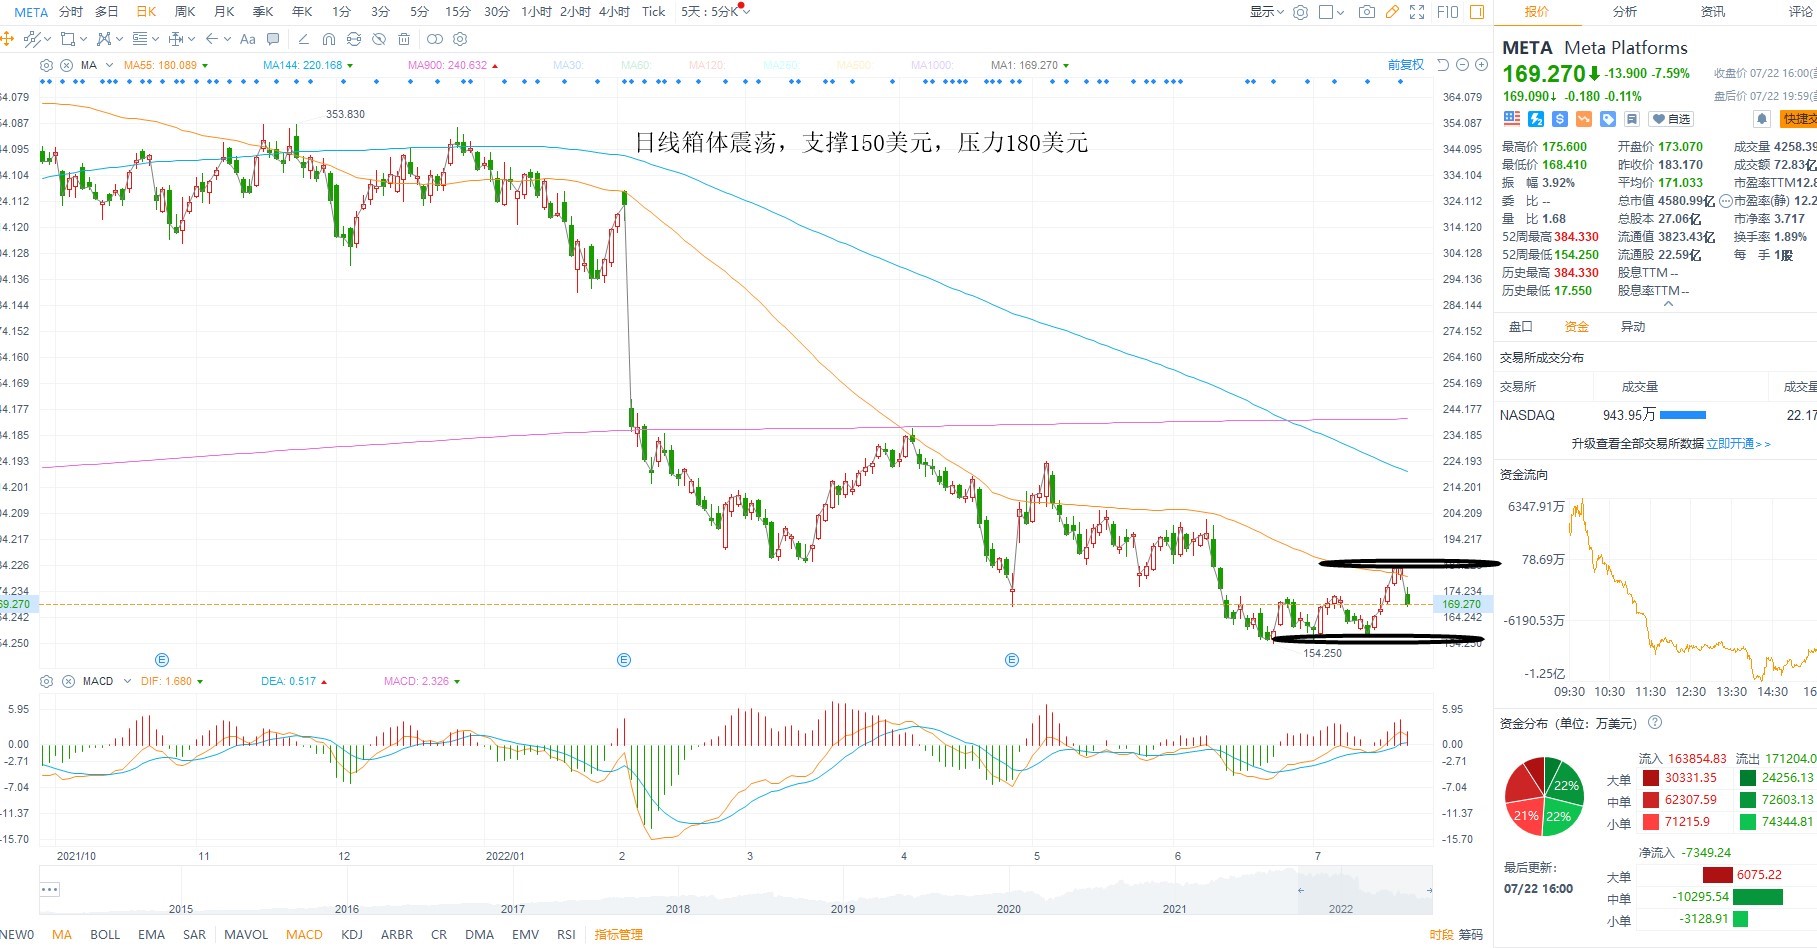Open the 5天:5分K period dropdown

coord(715,12)
